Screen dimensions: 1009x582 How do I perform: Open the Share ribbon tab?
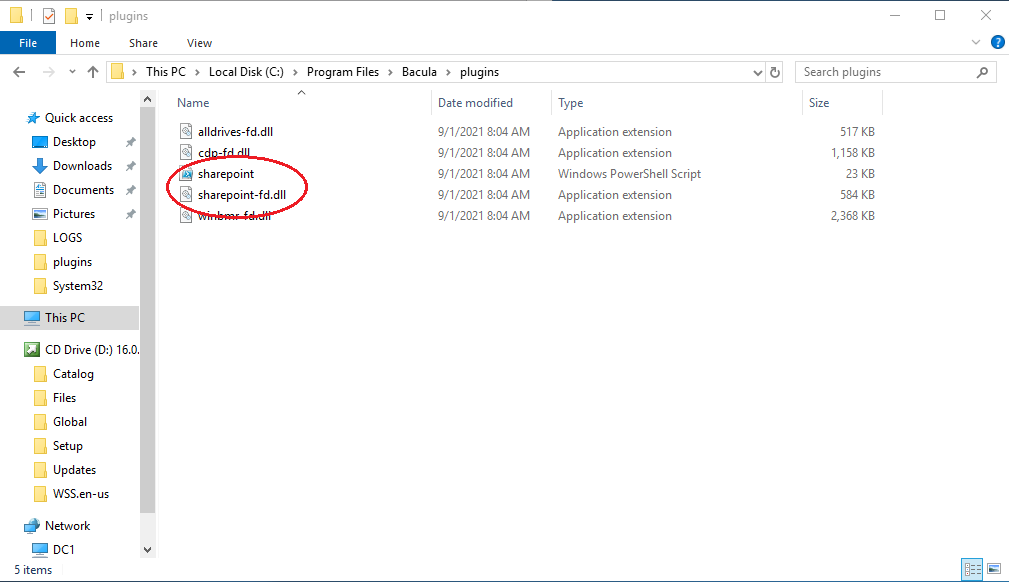[143, 43]
